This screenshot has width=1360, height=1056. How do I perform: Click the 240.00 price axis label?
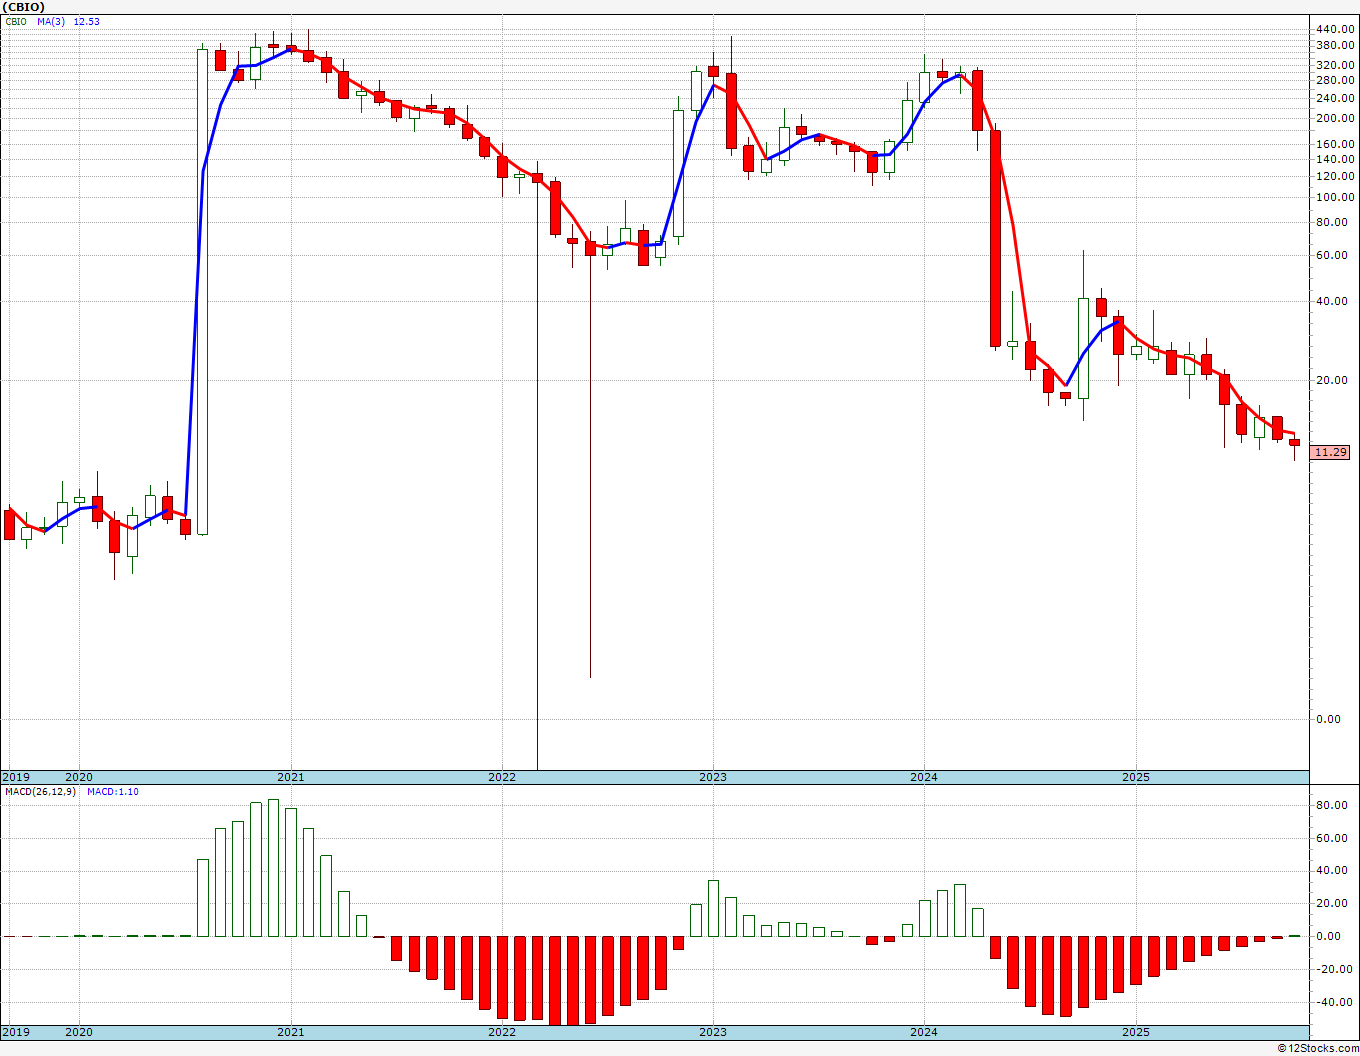pos(1336,98)
